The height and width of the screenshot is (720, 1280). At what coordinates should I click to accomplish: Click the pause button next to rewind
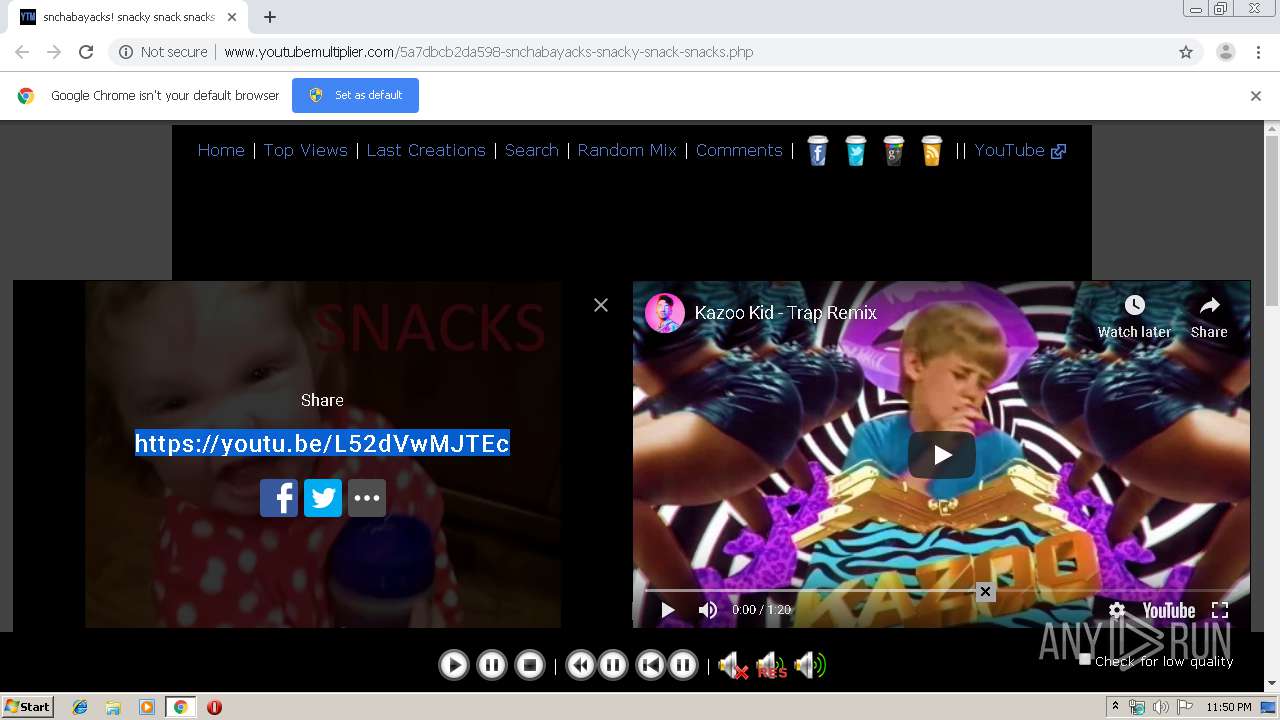[613, 665]
